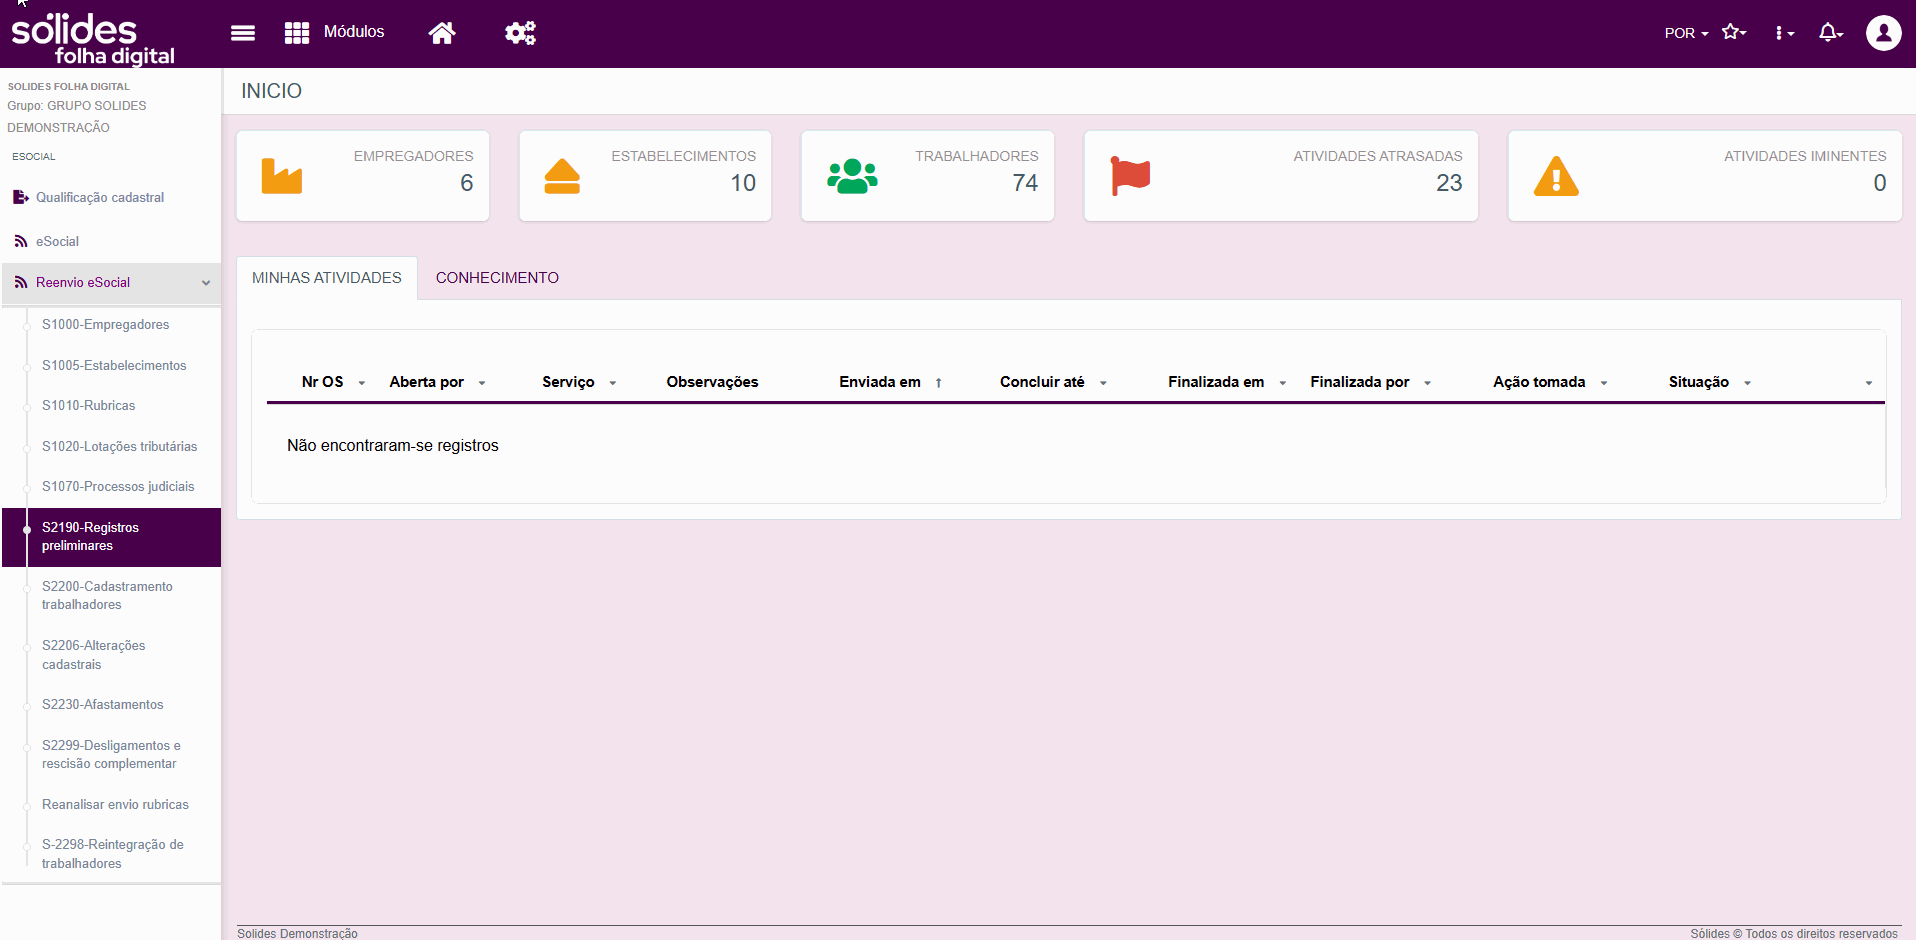The height and width of the screenshot is (940, 1916).
Task: Open Situação column dropdown arrow
Action: (1748, 383)
